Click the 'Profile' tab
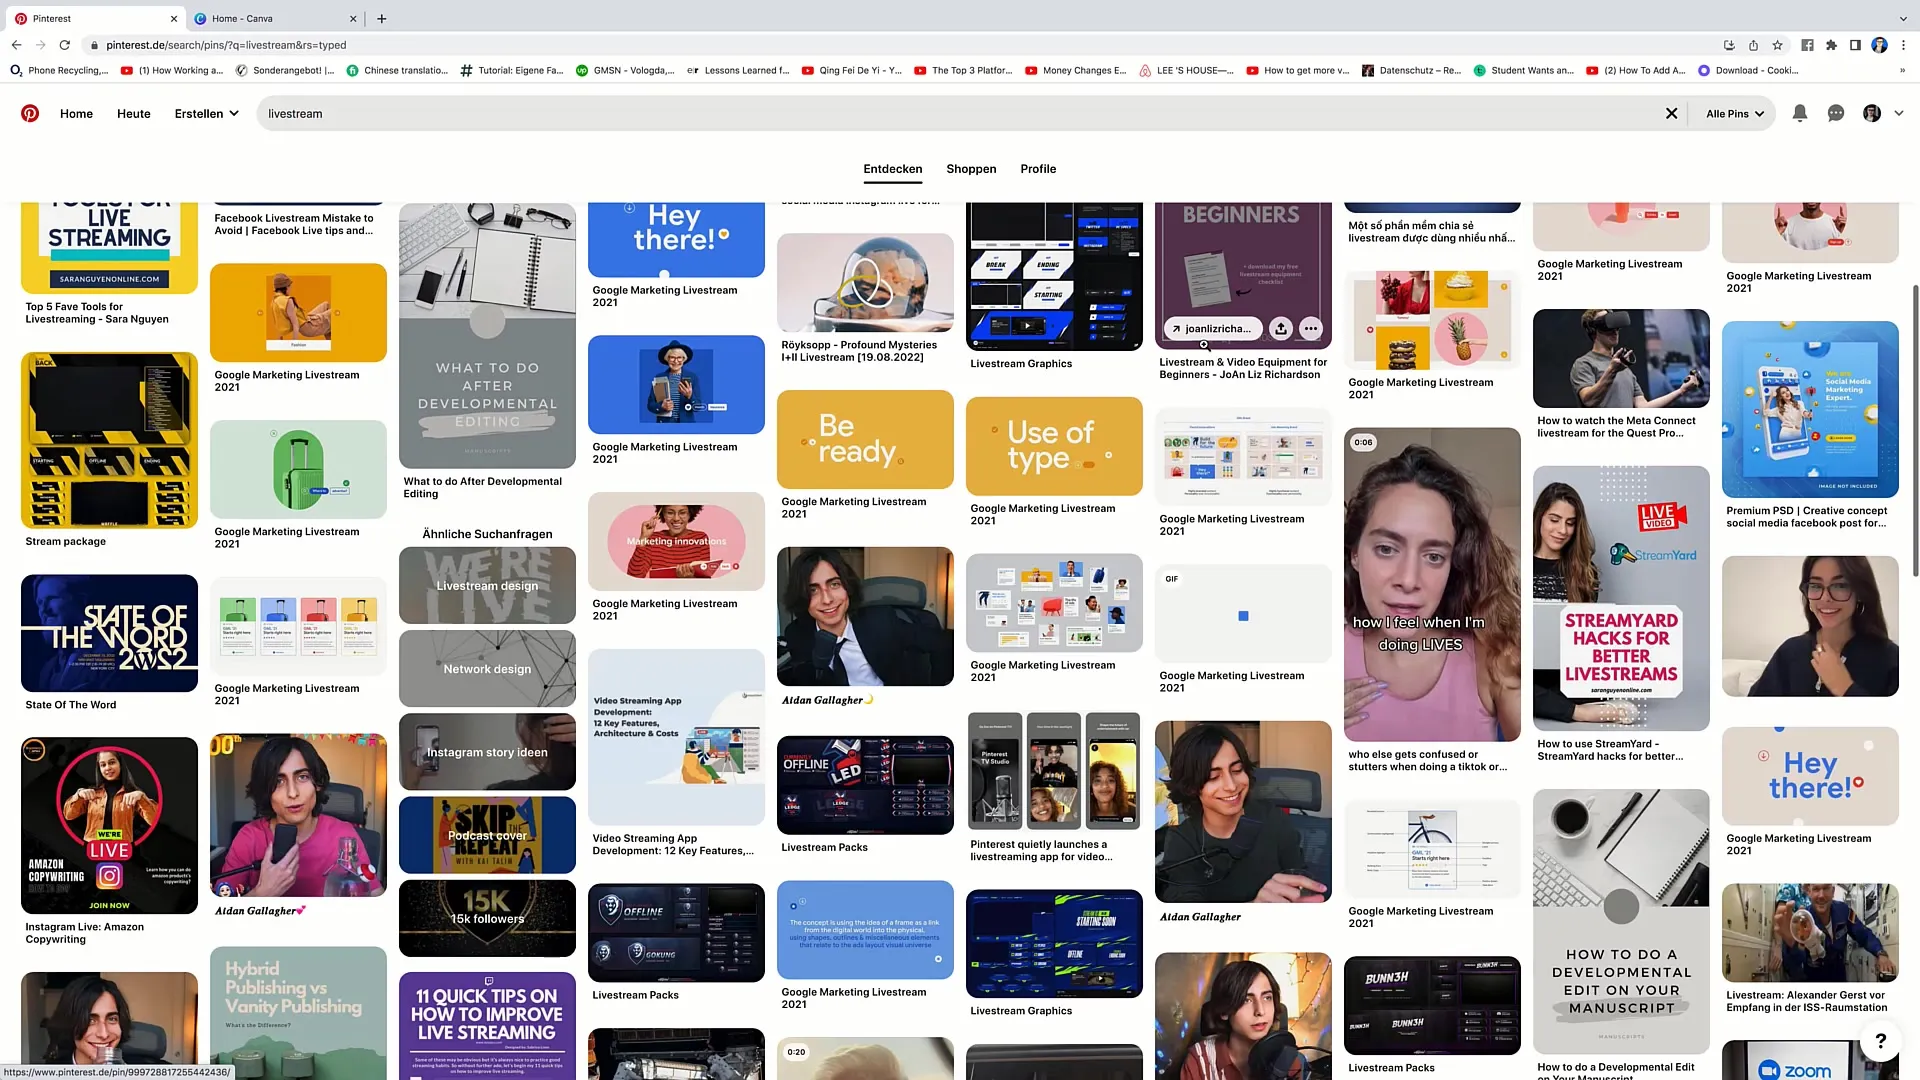Image resolution: width=1920 pixels, height=1080 pixels. pos(1038,169)
